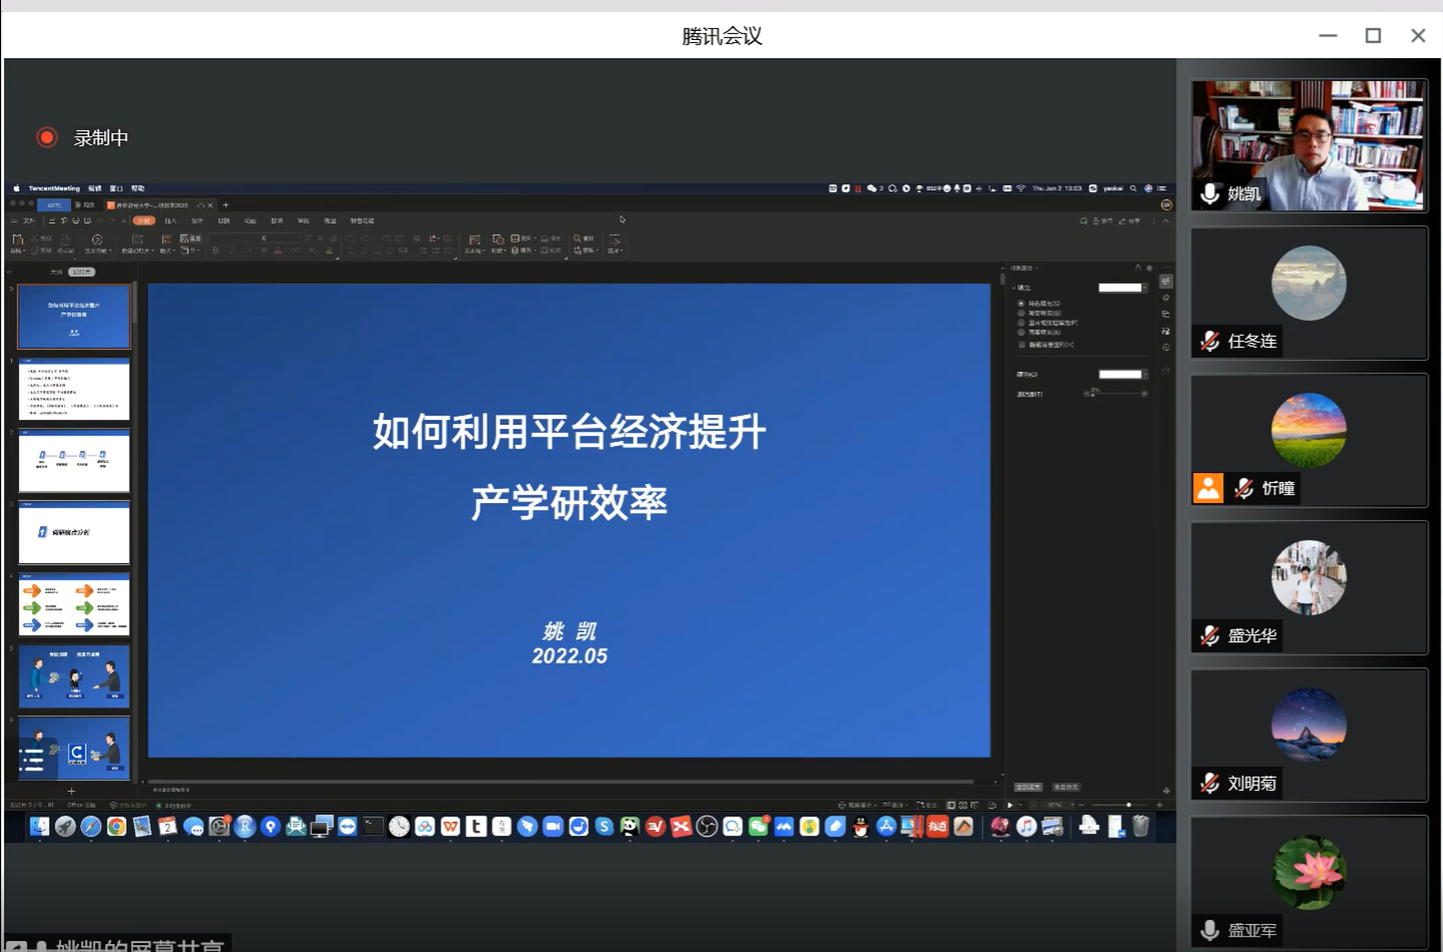Tick the hide background graphics checkbox
Image resolution: width=1443 pixels, height=952 pixels.
click(1021, 344)
